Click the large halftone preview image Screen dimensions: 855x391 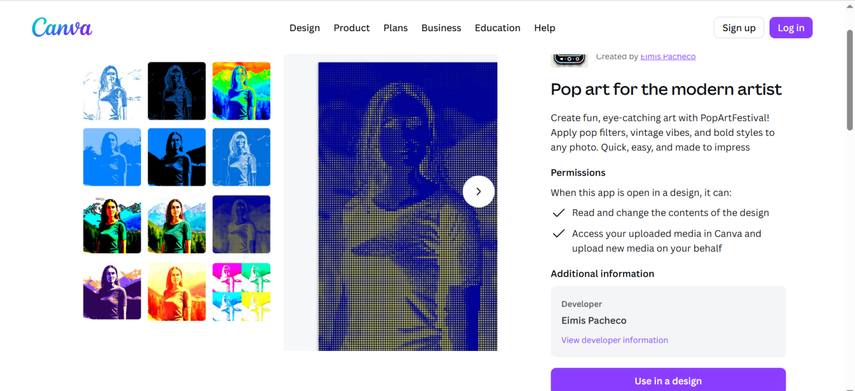(407, 206)
